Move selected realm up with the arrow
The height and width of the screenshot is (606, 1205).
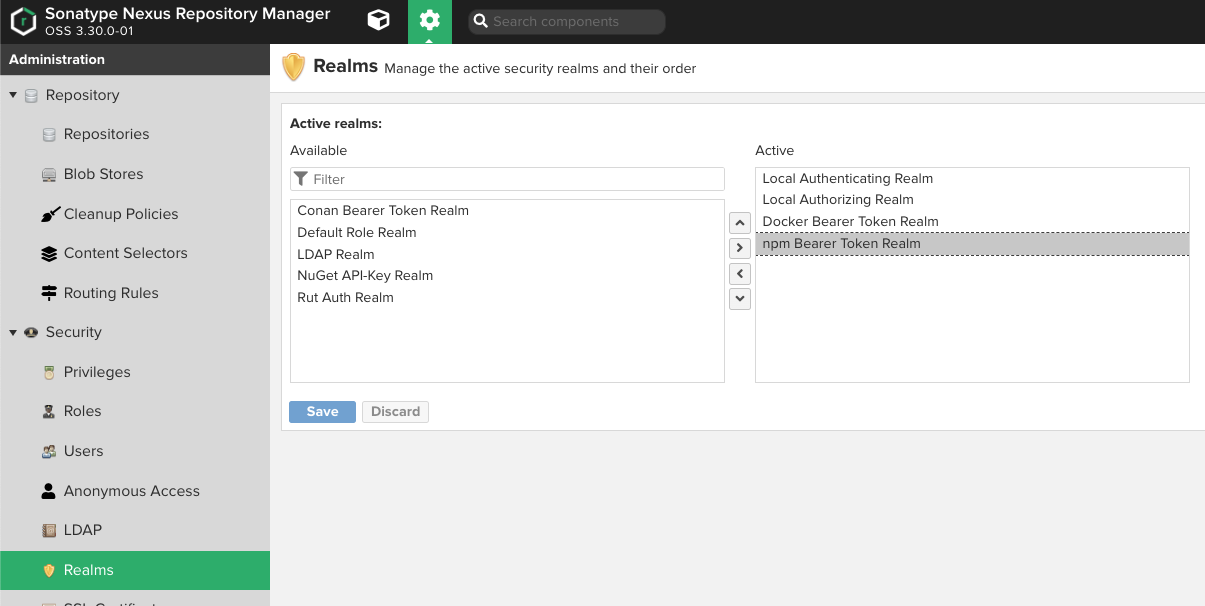click(740, 222)
